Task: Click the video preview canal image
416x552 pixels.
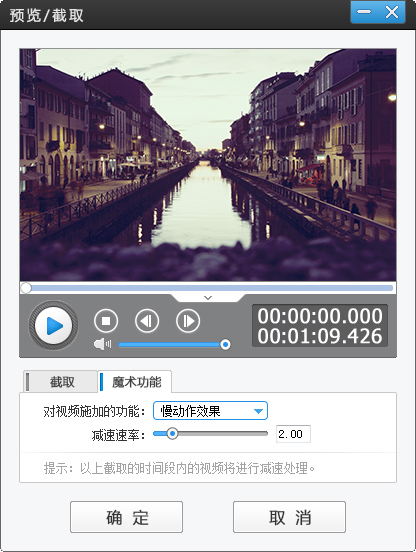Action: pos(208,165)
